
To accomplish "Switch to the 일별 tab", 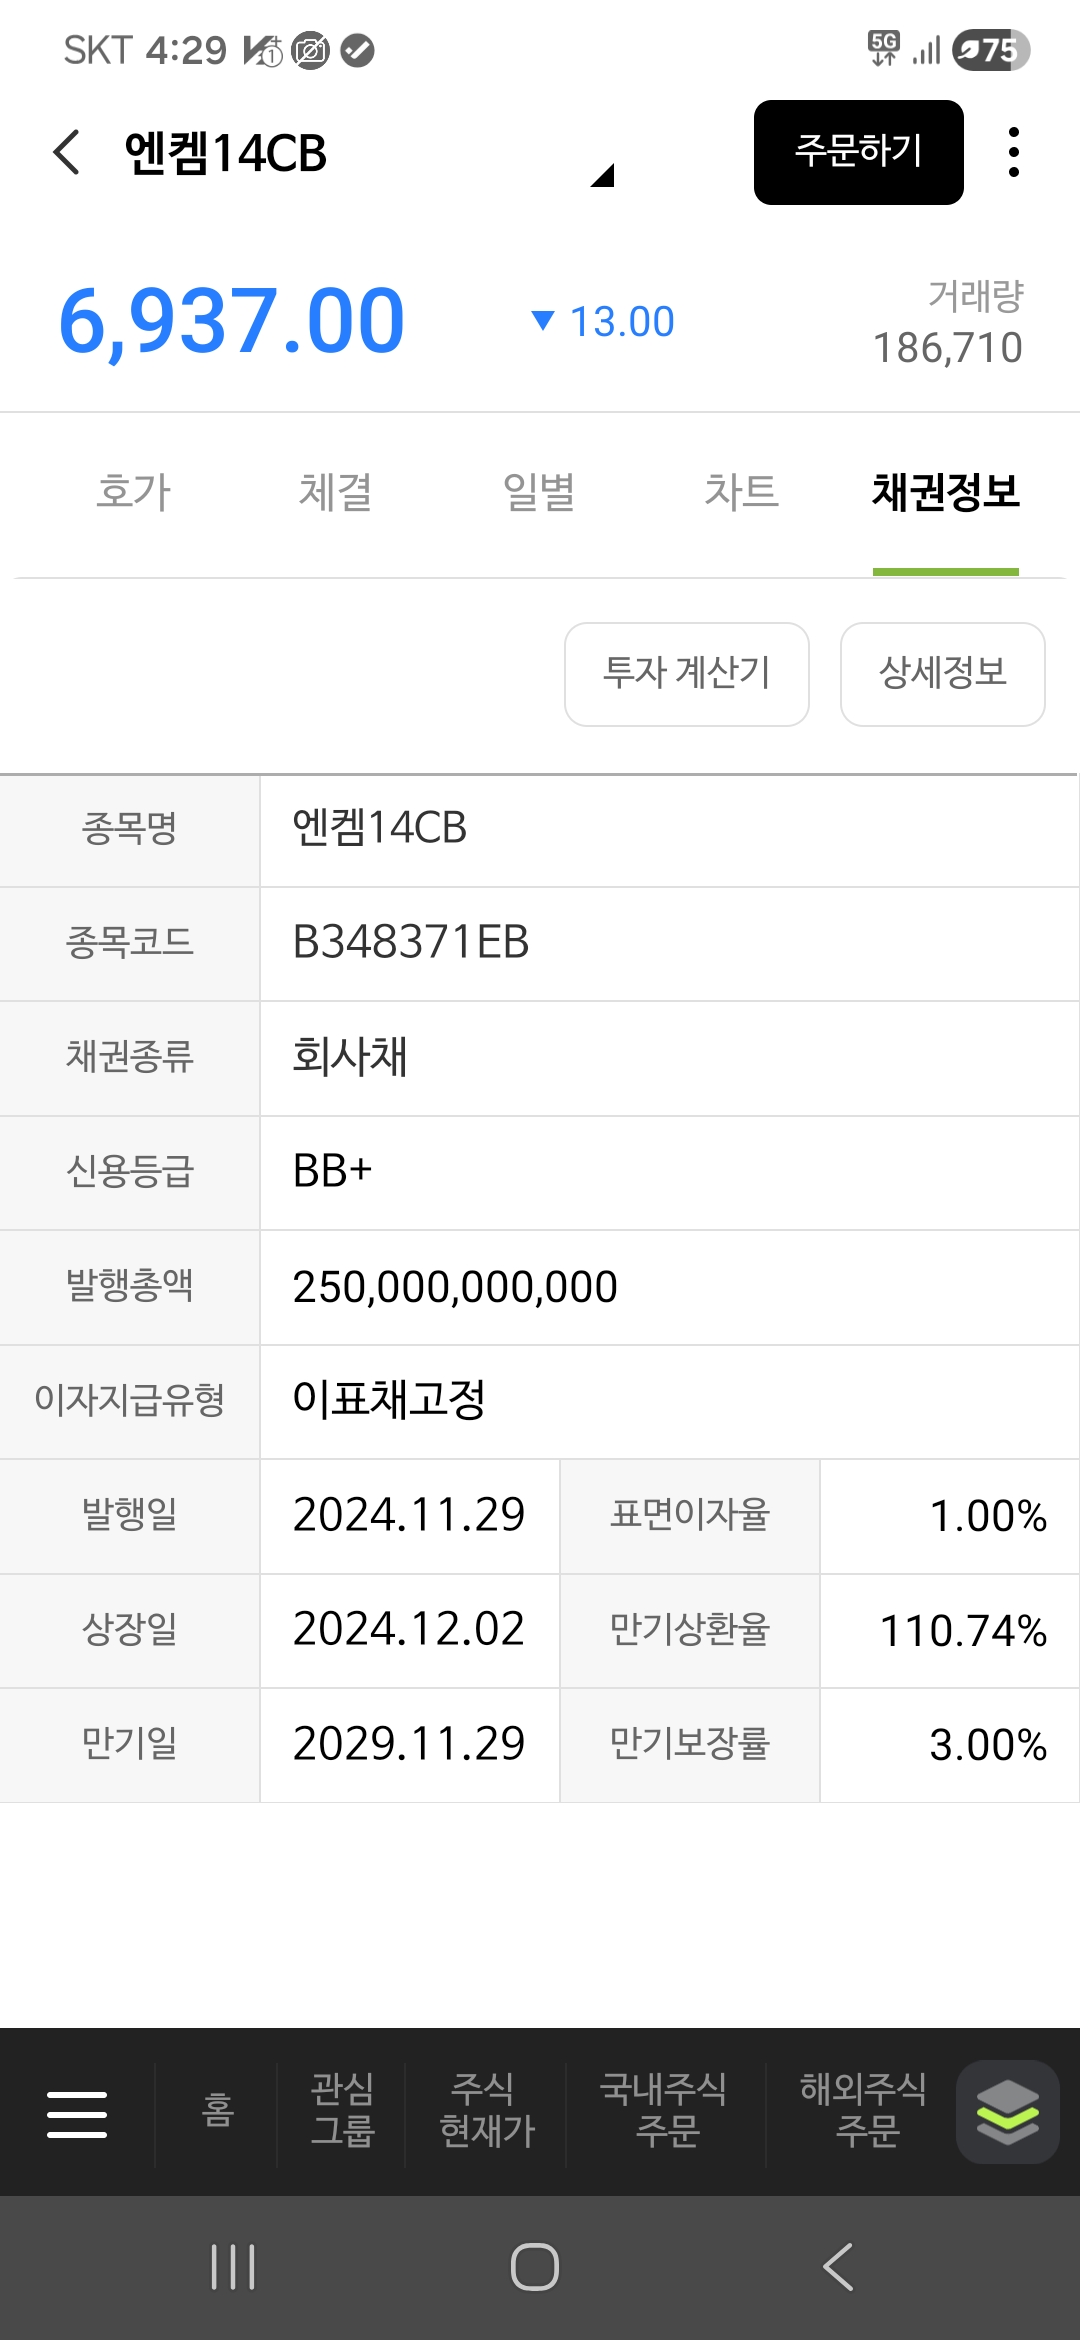I will point(539,492).
